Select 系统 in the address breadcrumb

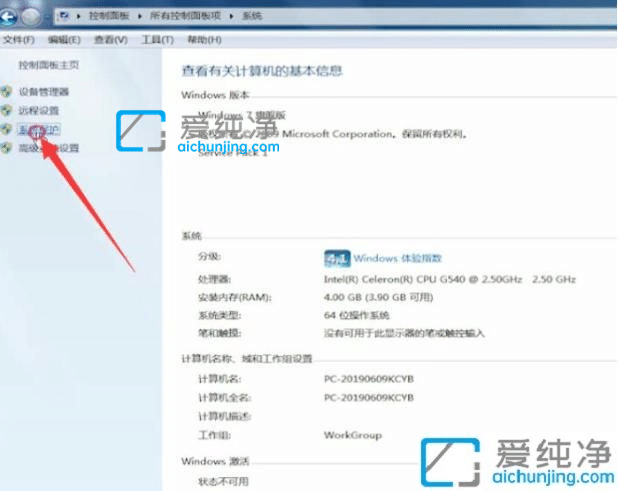[252, 16]
